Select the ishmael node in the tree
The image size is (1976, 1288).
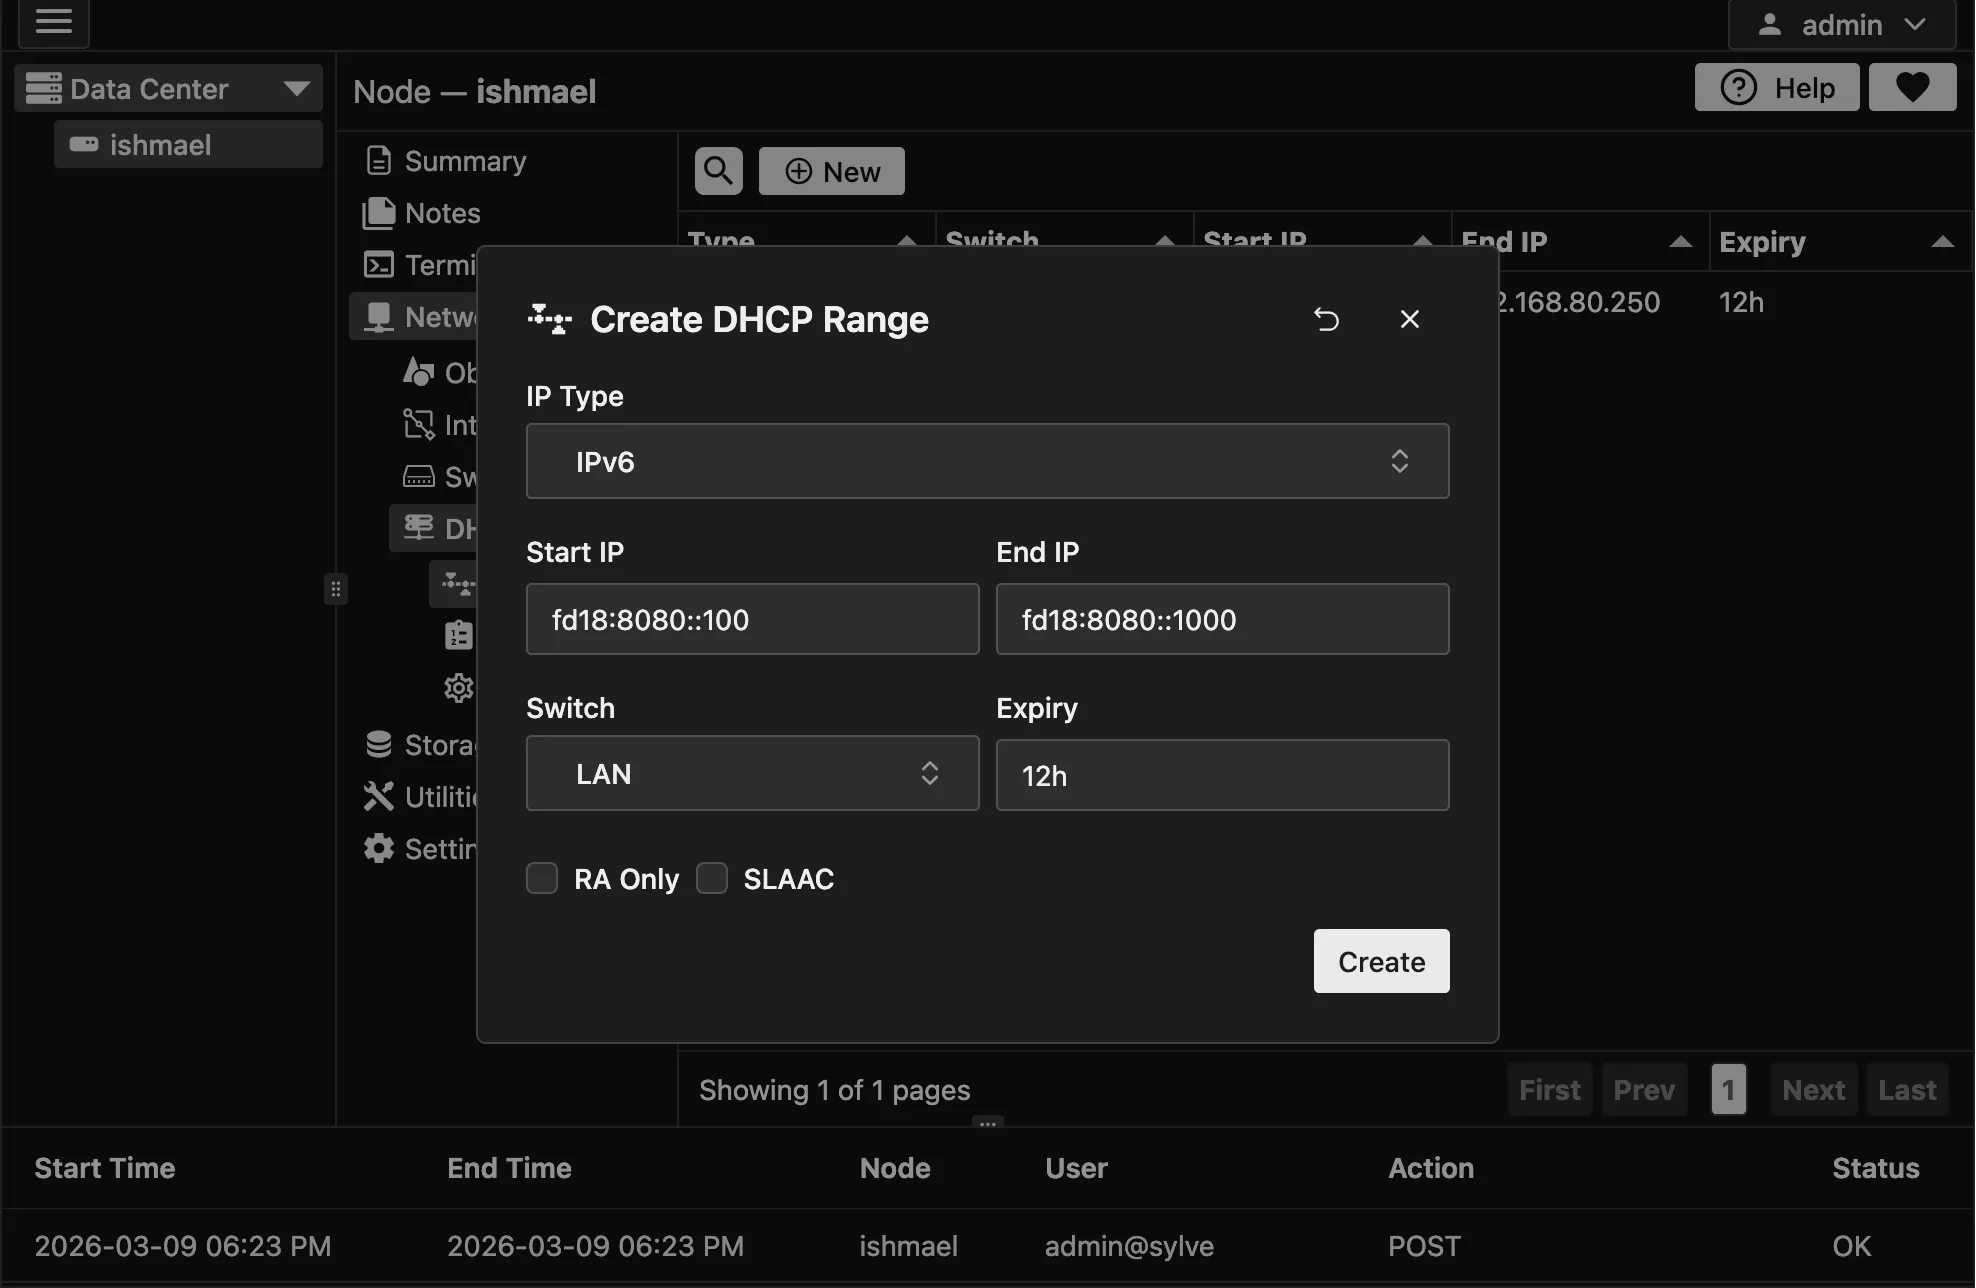click(x=187, y=144)
